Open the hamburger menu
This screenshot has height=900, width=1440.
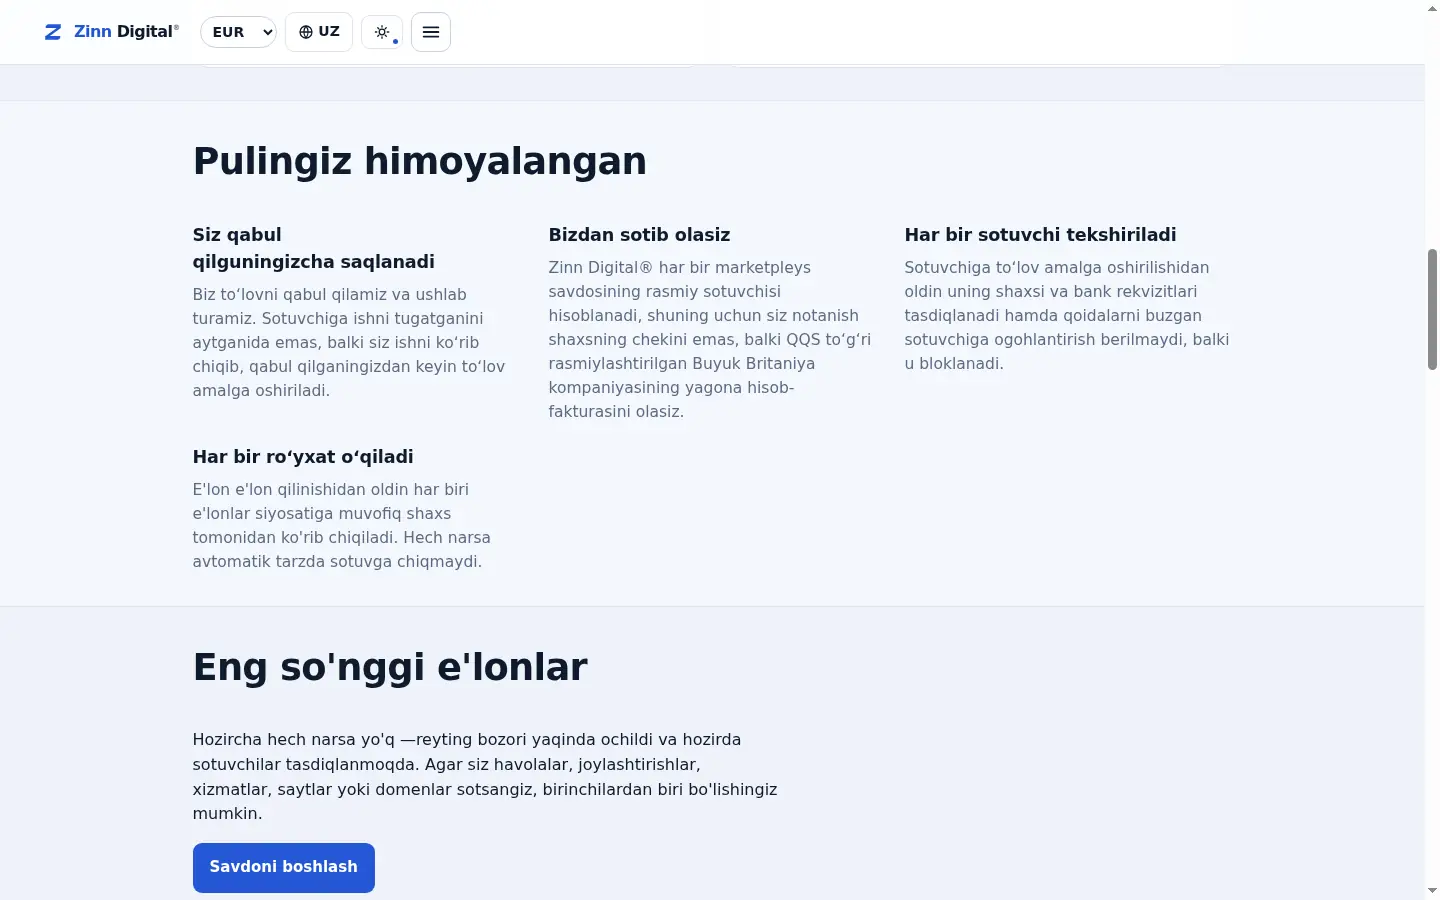click(x=431, y=32)
